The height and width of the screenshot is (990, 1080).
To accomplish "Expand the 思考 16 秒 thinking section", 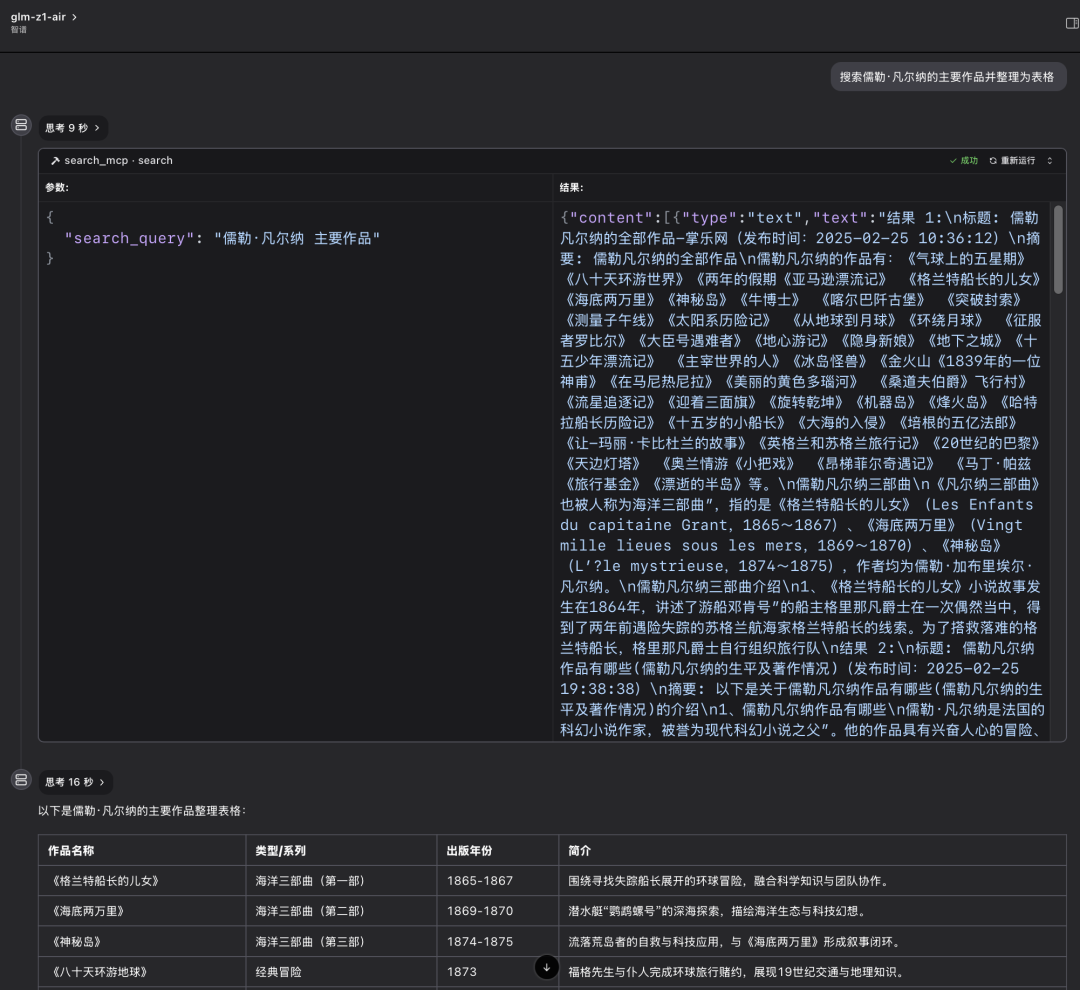I will tap(76, 782).
